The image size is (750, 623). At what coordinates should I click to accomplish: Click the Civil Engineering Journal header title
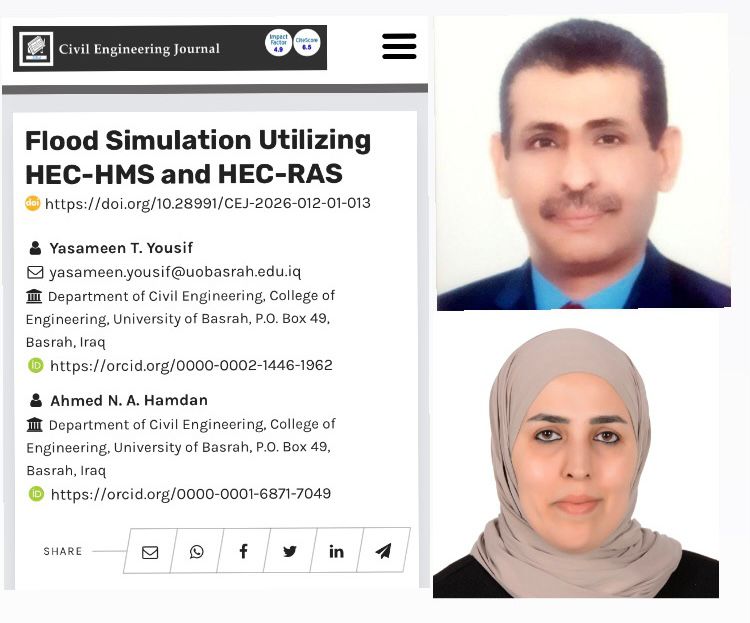pos(140,48)
